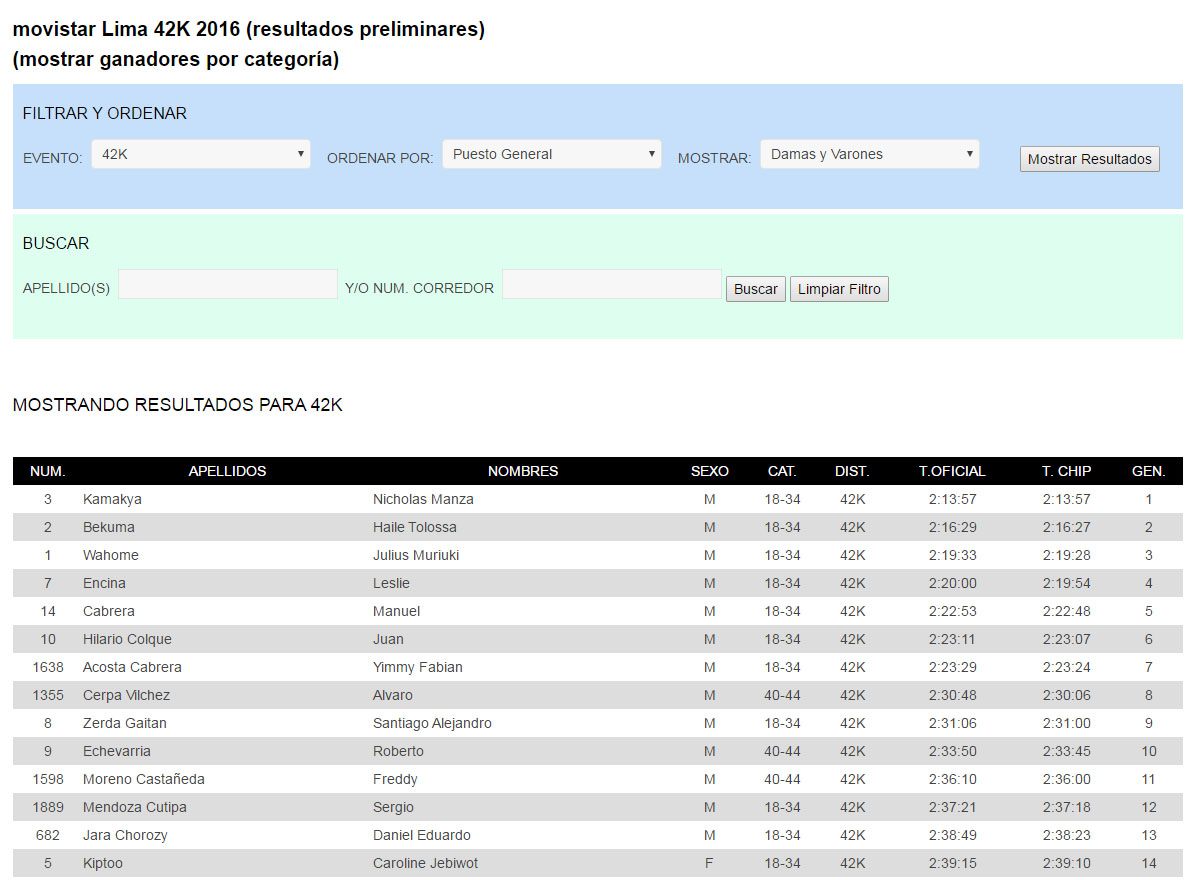Click the name Leslie
Image resolution: width=1200 pixels, height=880 pixels.
coord(391,583)
